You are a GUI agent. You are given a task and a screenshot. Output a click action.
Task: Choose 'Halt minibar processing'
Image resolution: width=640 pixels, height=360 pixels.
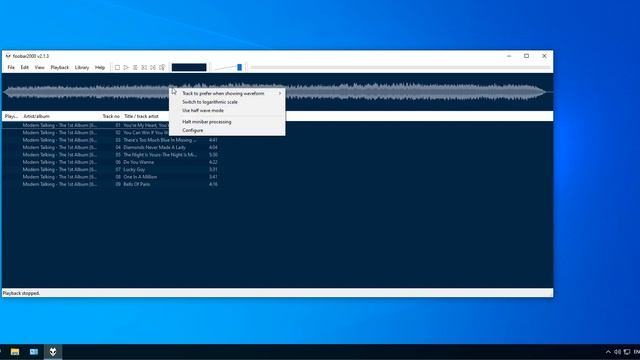click(x=227, y=122)
